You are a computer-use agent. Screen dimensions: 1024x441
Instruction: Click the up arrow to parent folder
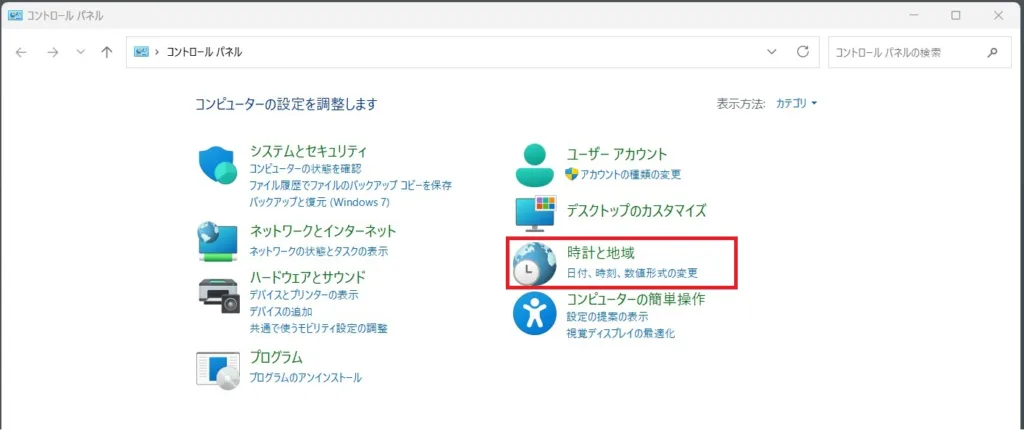click(x=107, y=52)
